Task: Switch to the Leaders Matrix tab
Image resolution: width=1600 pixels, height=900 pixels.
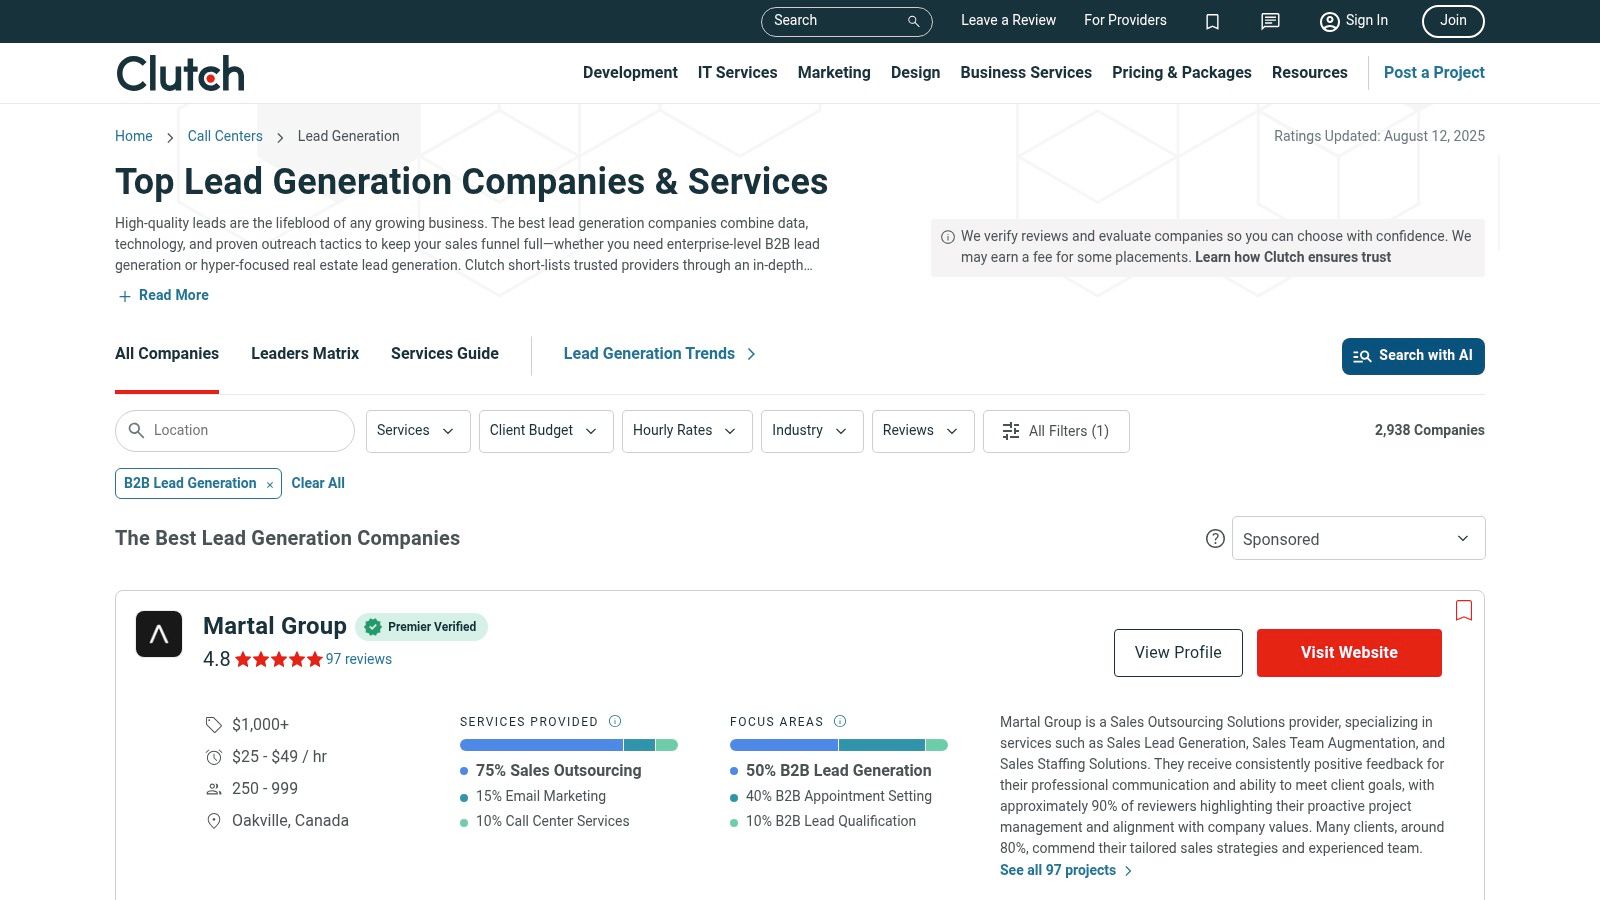Action: point(305,354)
